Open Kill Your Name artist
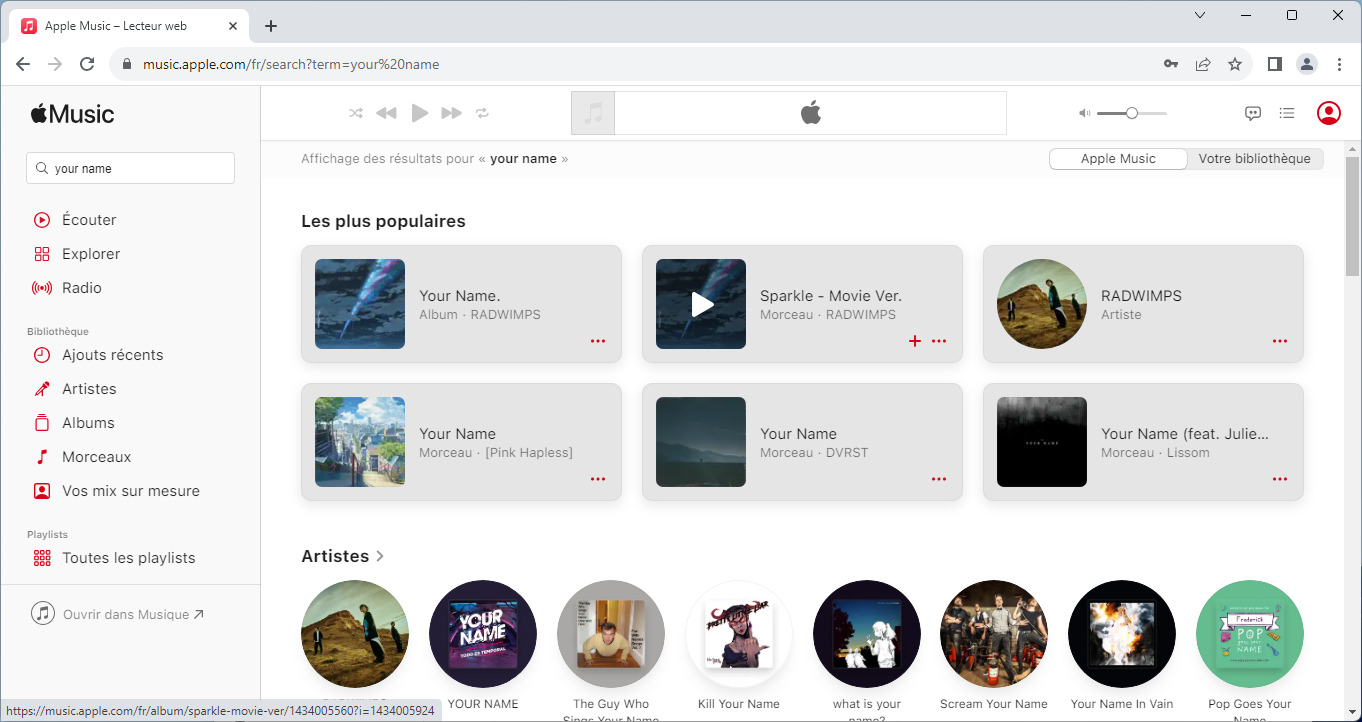The image size is (1362, 722). tap(739, 634)
